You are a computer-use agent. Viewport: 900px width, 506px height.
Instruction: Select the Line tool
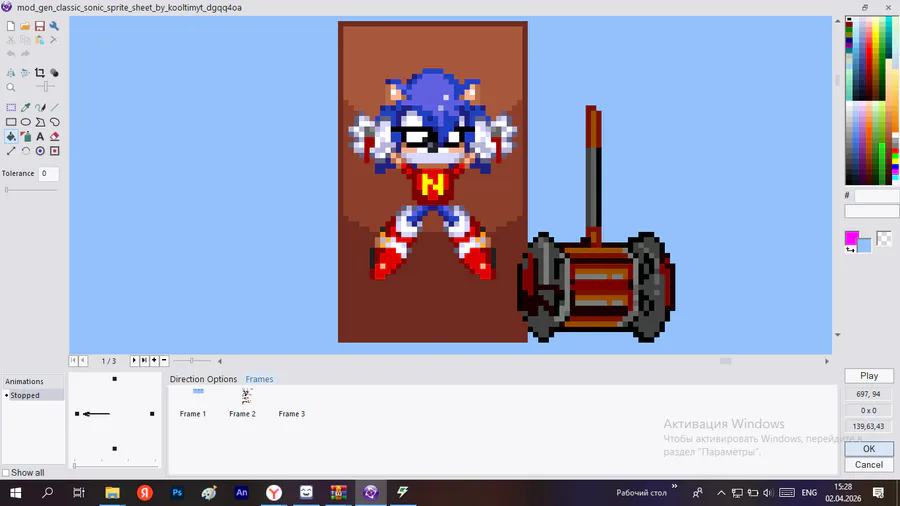(x=54, y=107)
